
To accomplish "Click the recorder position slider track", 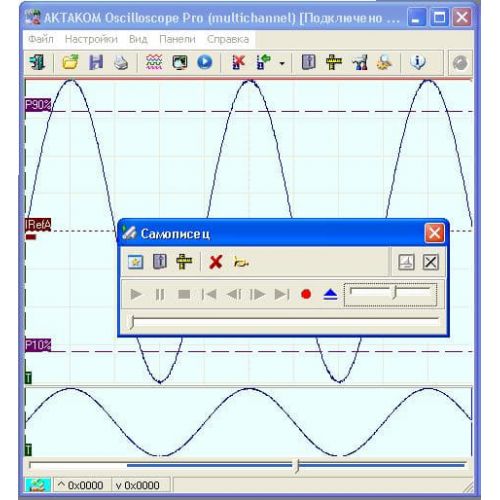I will pos(285,321).
